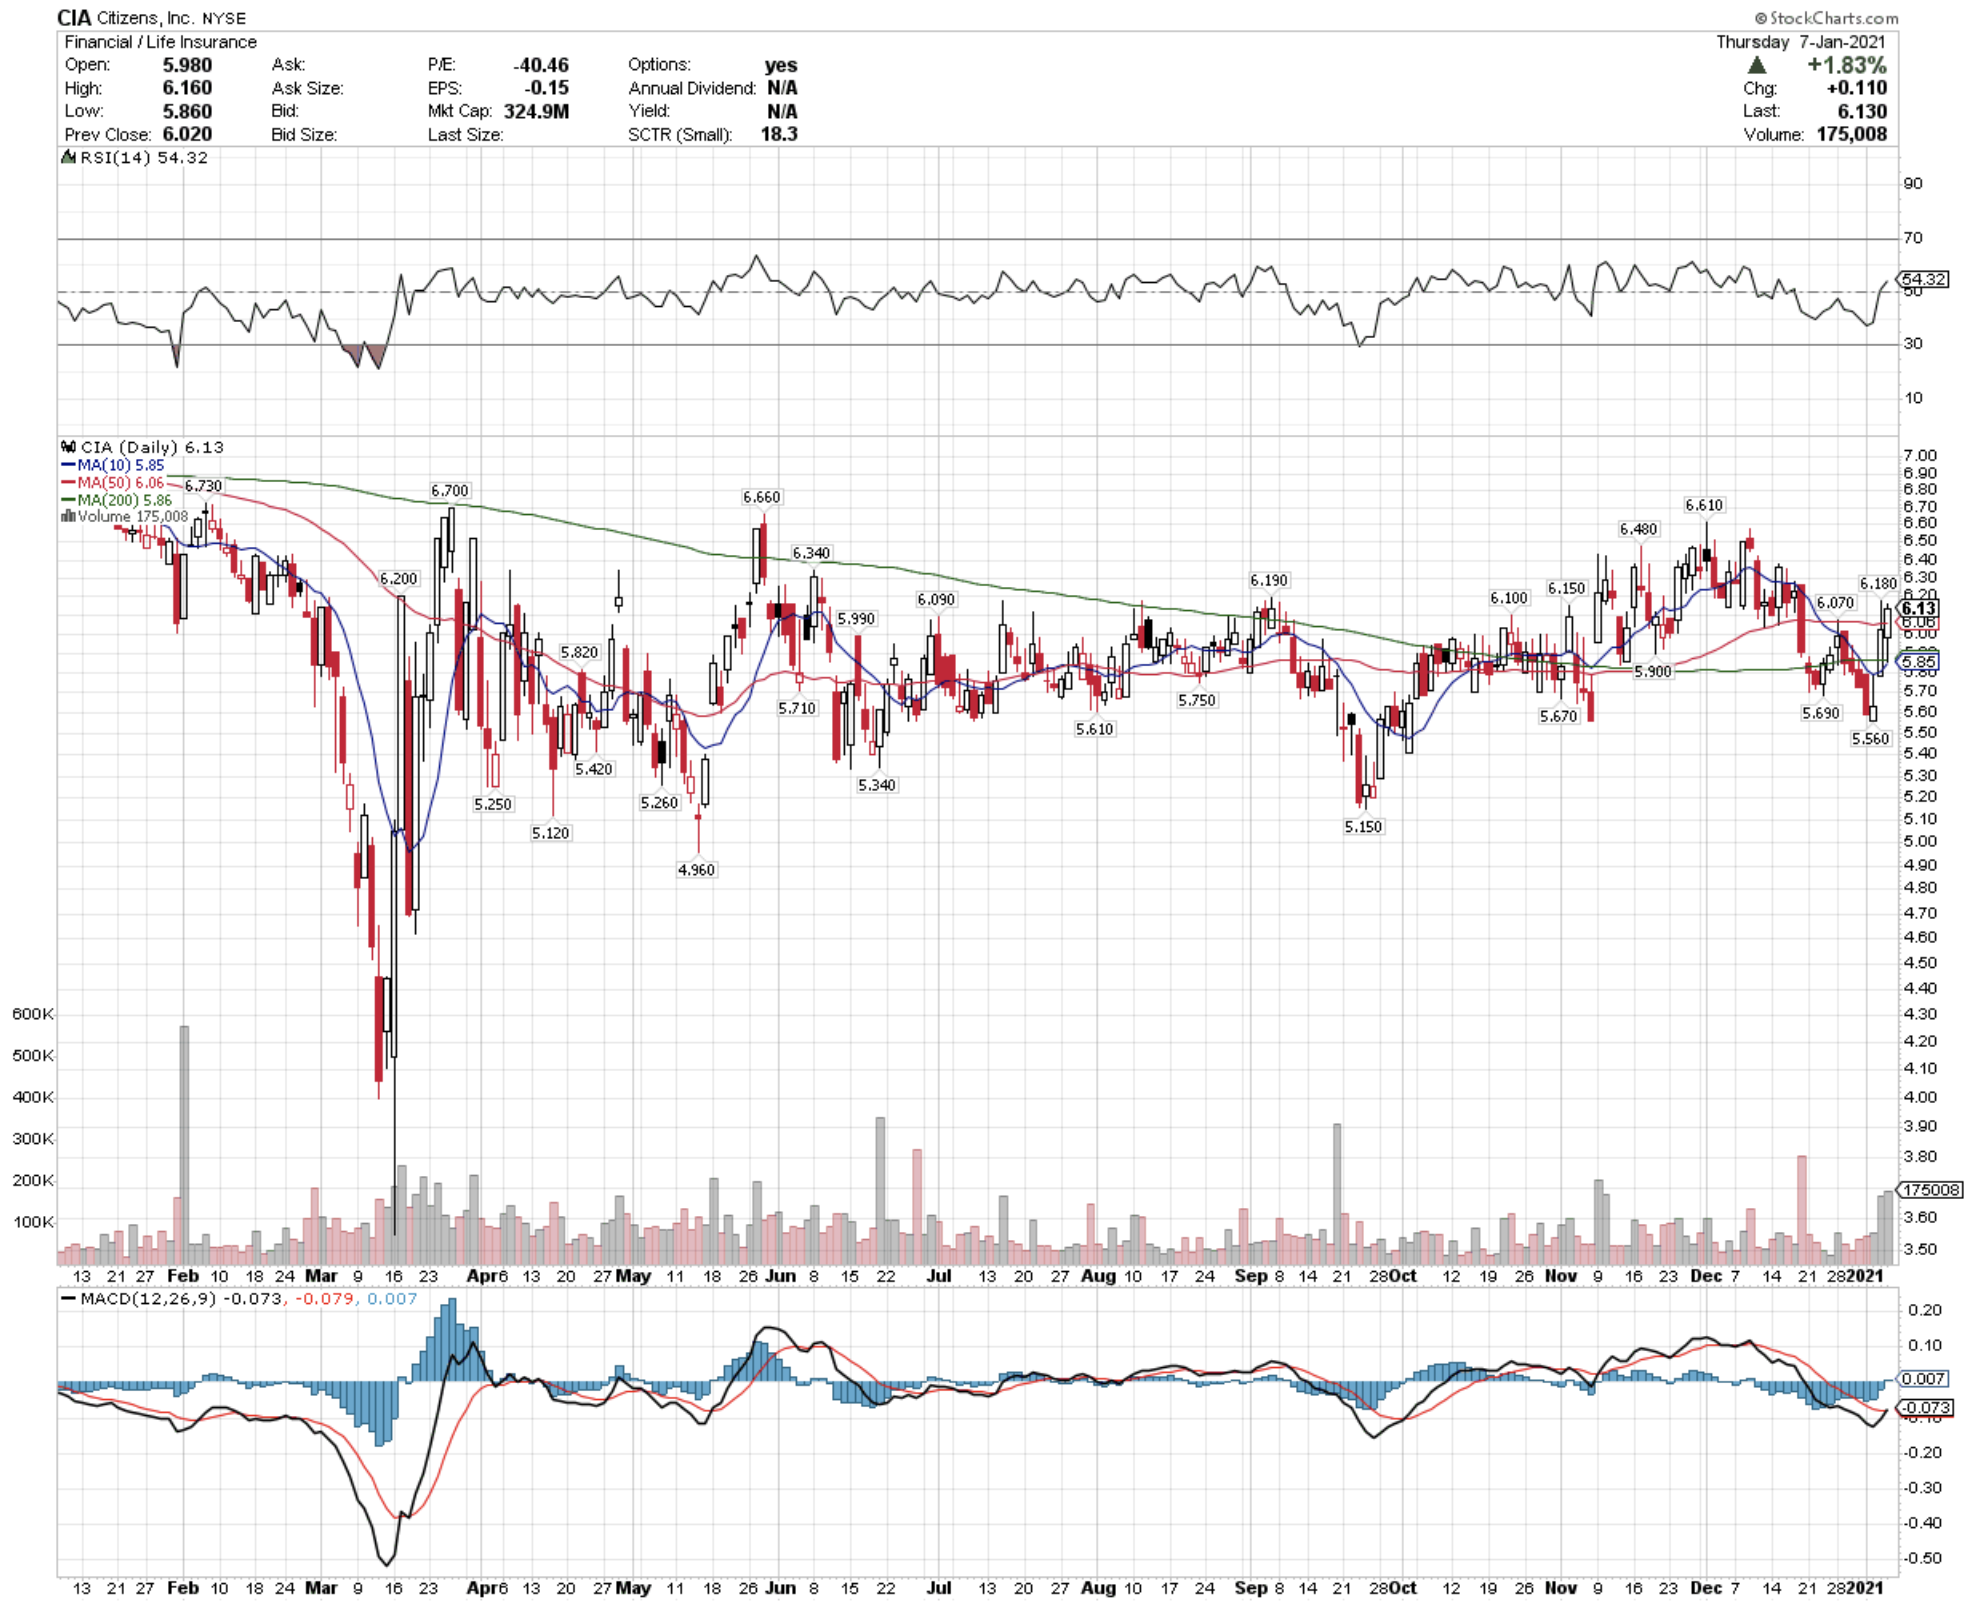Click the 6.200 March price label
Viewport: 1966px width, 1606px height.
(399, 579)
